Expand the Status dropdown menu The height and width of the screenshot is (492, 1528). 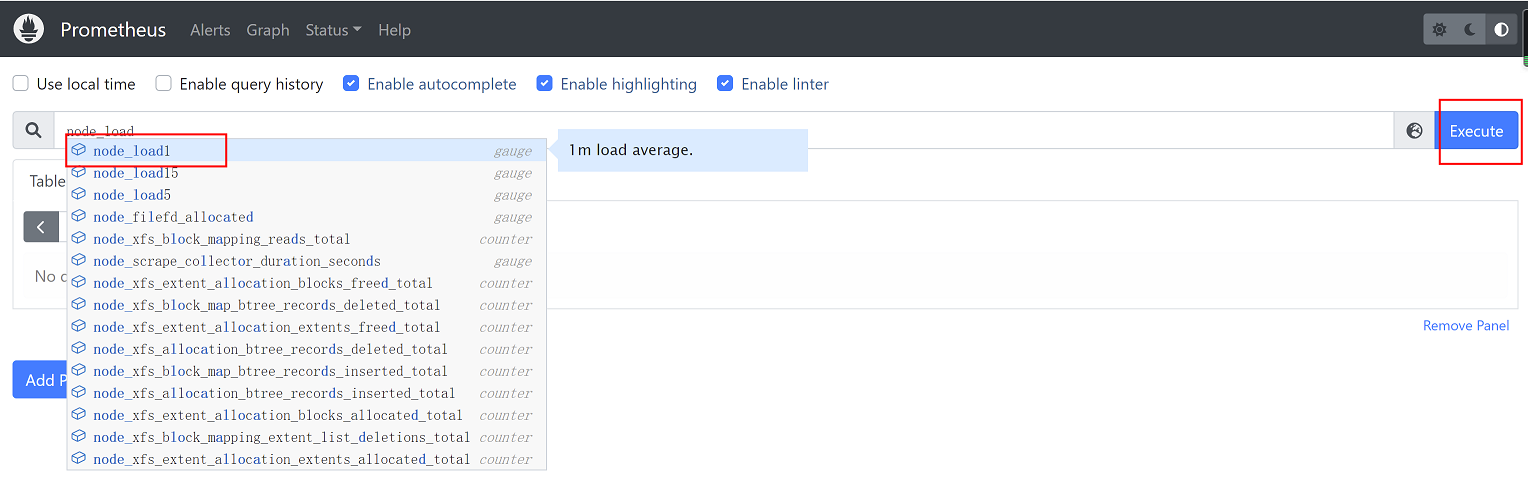pyautogui.click(x=333, y=30)
